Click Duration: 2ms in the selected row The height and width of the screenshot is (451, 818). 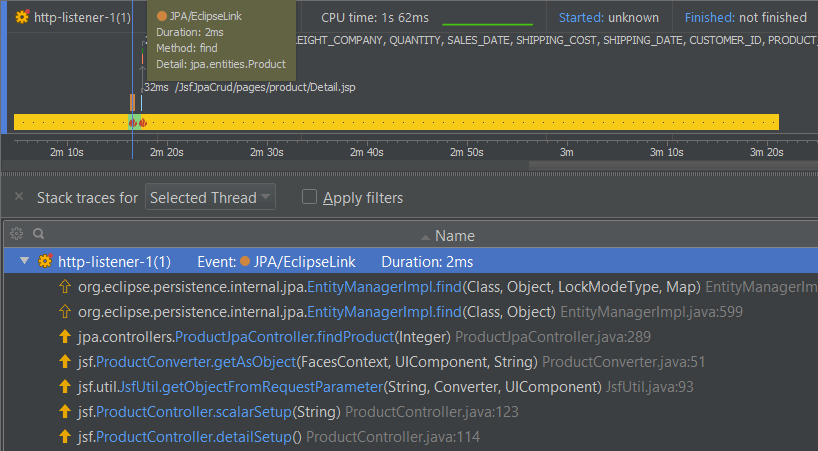(x=427, y=262)
